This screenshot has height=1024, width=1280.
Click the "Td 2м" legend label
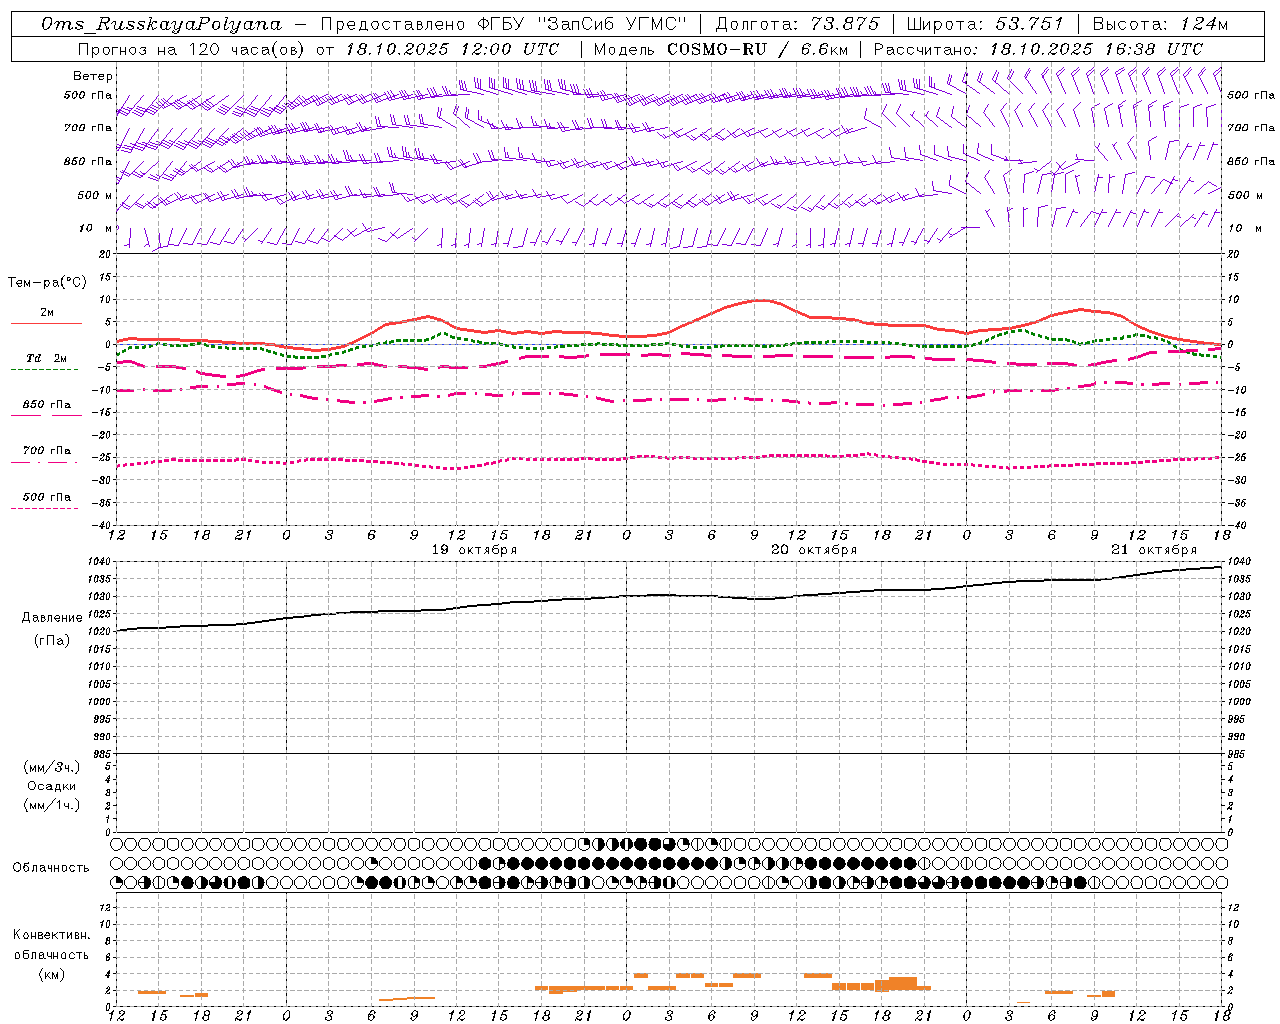pos(46,358)
